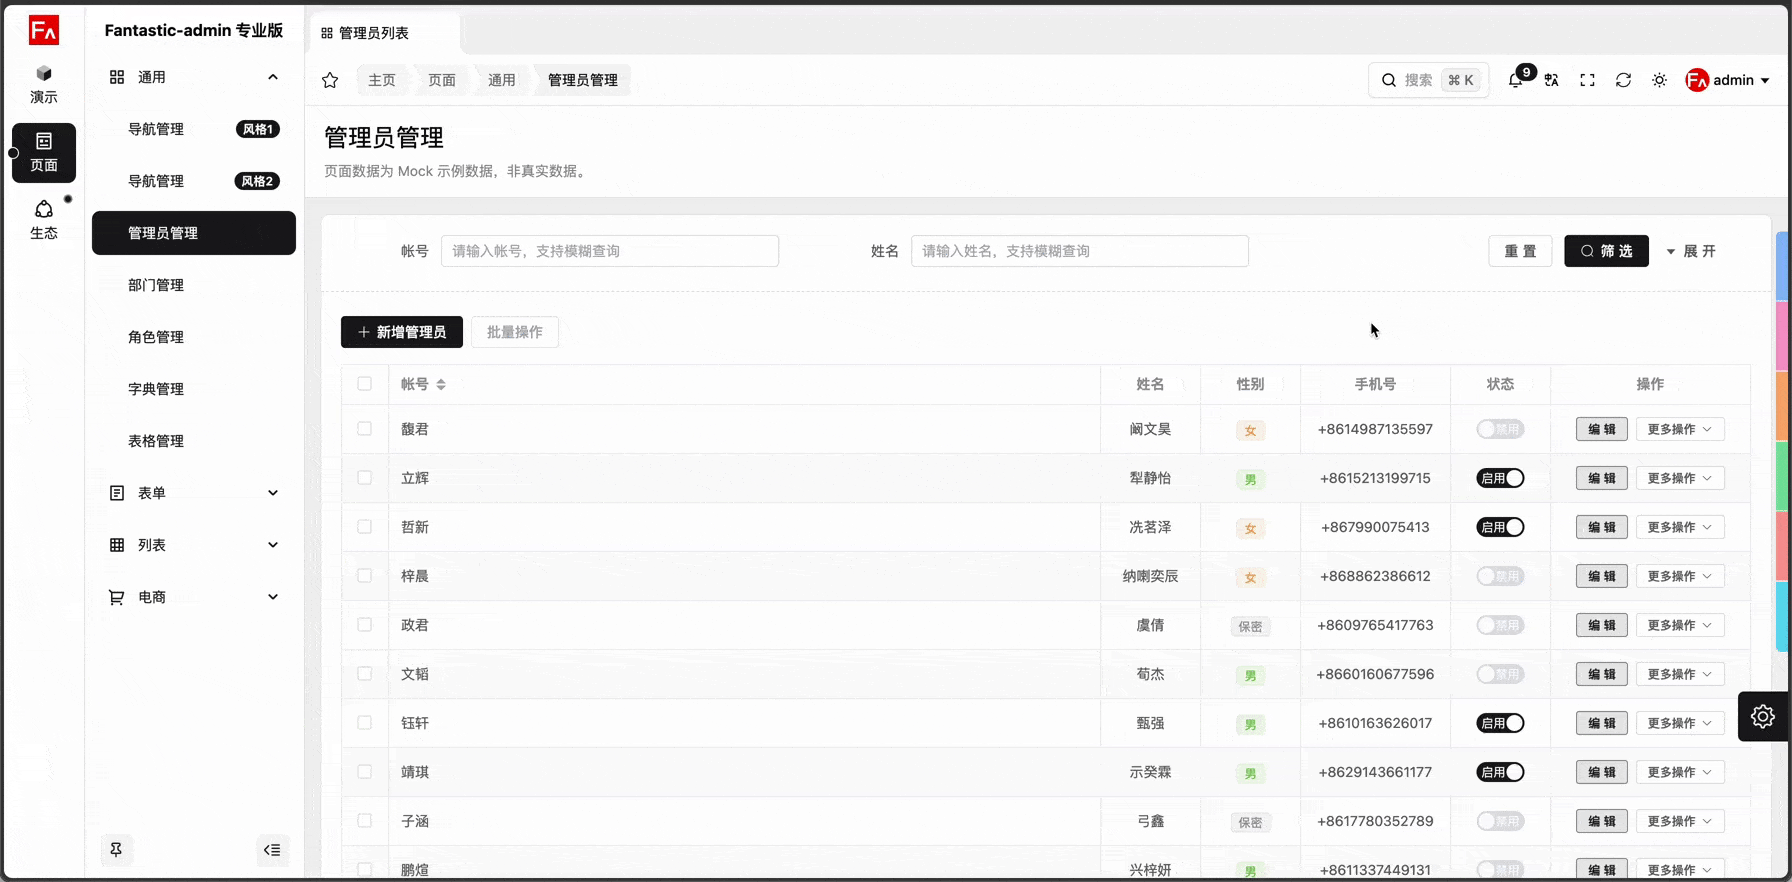The image size is (1792, 882).
Task: Click the 帐号 search input field
Action: [609, 251]
